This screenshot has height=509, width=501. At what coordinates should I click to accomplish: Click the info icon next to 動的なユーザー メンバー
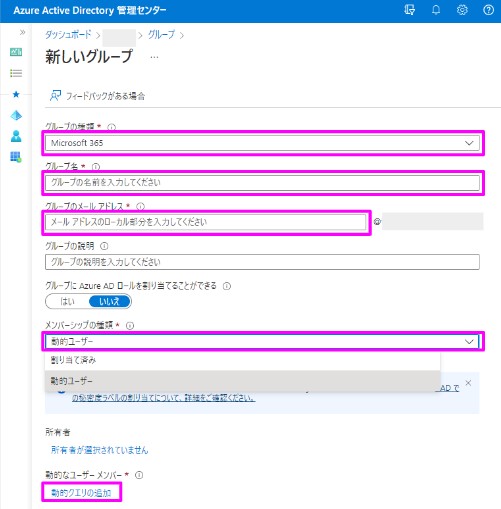[x=139, y=475]
